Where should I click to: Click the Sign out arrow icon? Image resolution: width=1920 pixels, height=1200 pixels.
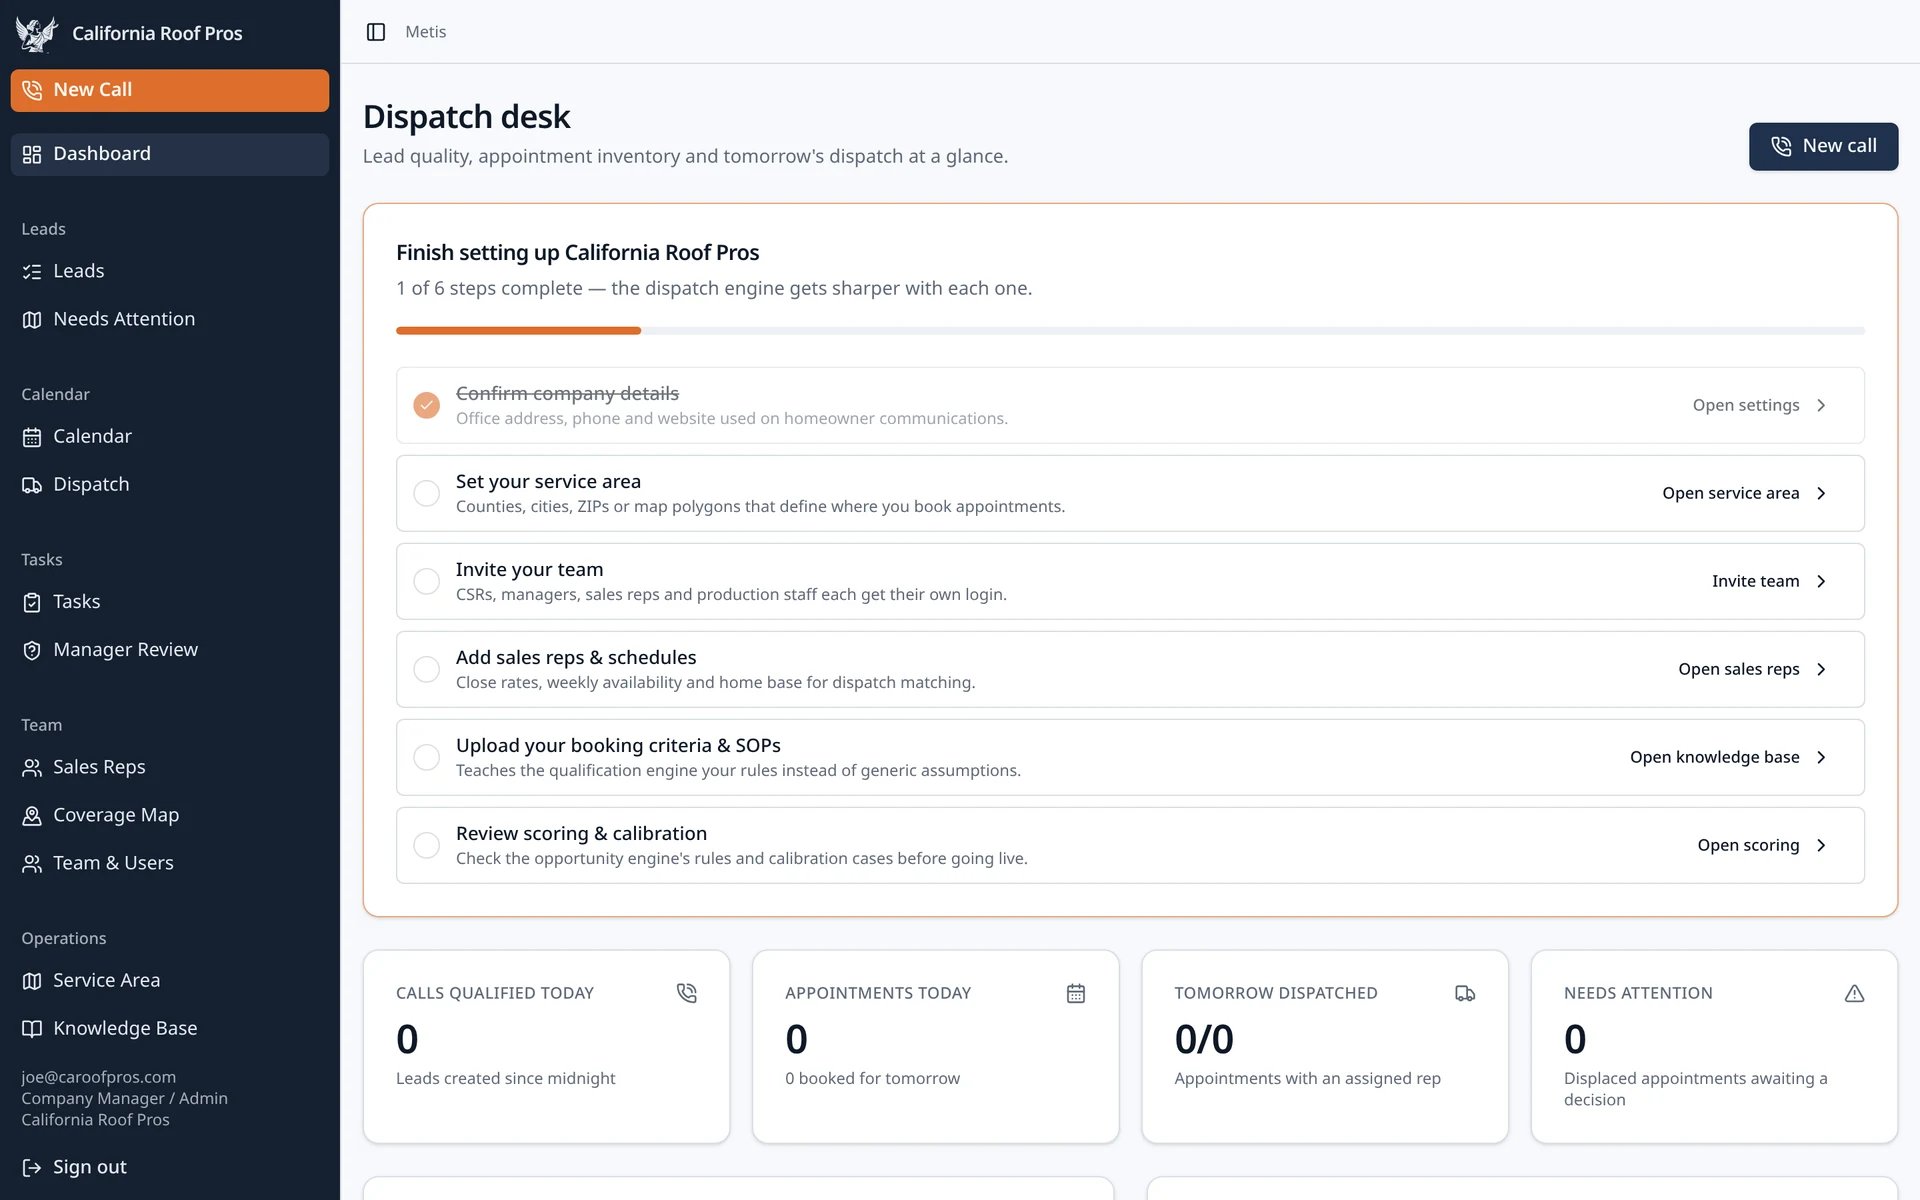click(x=32, y=1167)
